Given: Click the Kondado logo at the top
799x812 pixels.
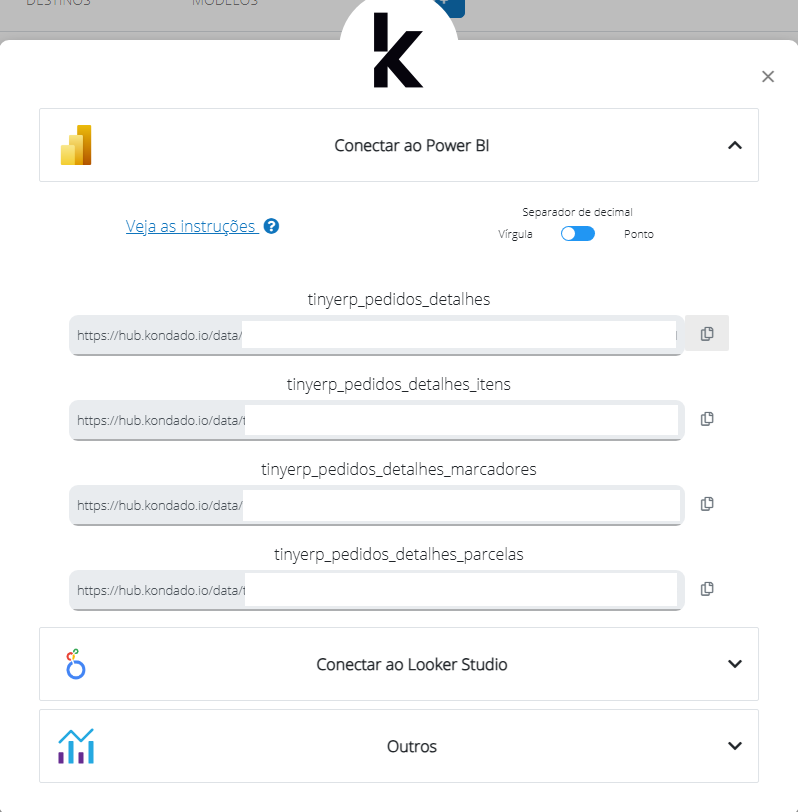Looking at the screenshot, I should coord(399,55).
